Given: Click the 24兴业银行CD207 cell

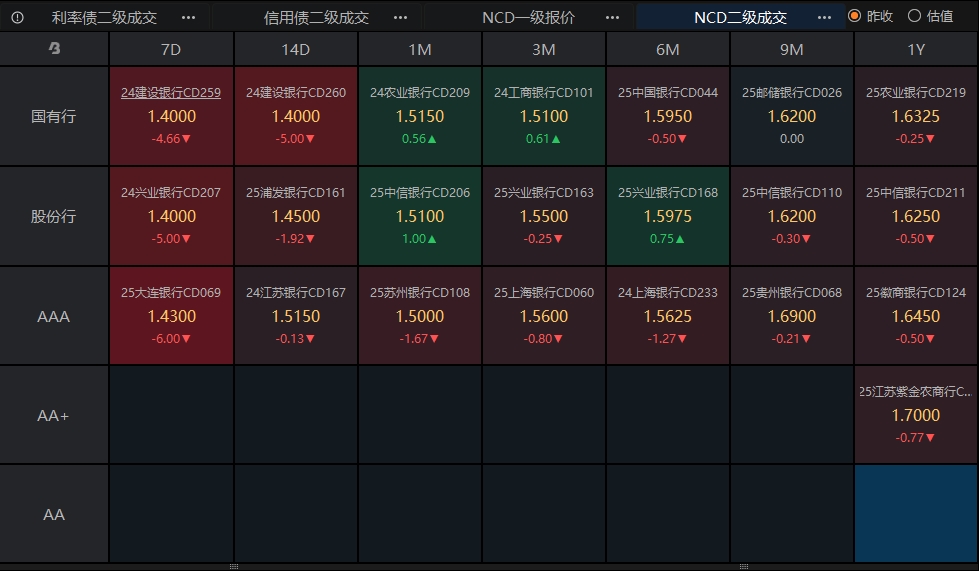Looking at the screenshot, I should [x=171, y=216].
